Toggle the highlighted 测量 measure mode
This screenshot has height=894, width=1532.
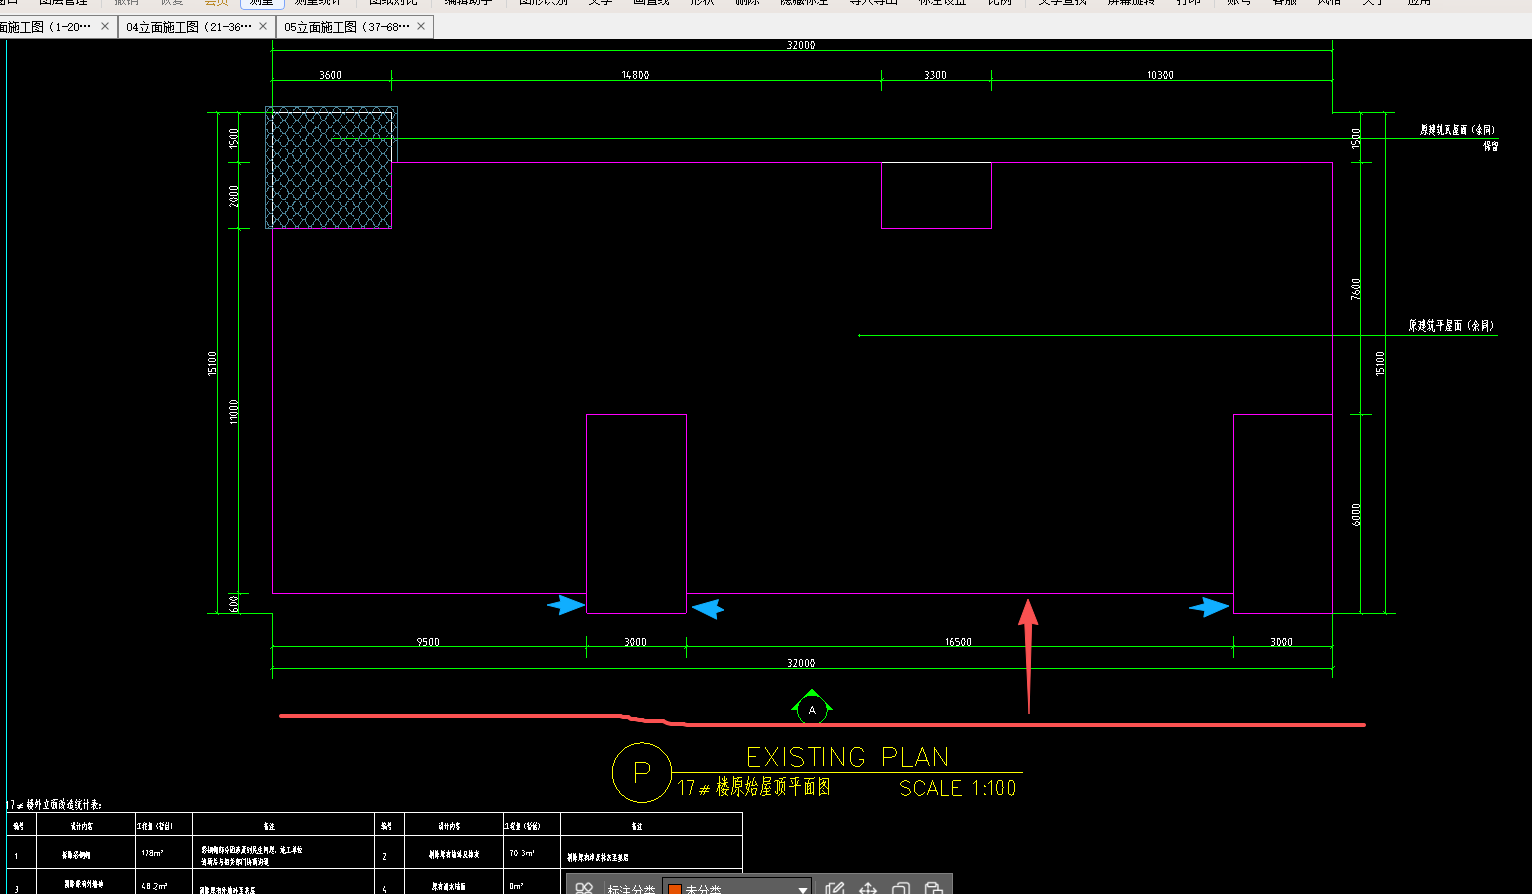(x=261, y=2)
